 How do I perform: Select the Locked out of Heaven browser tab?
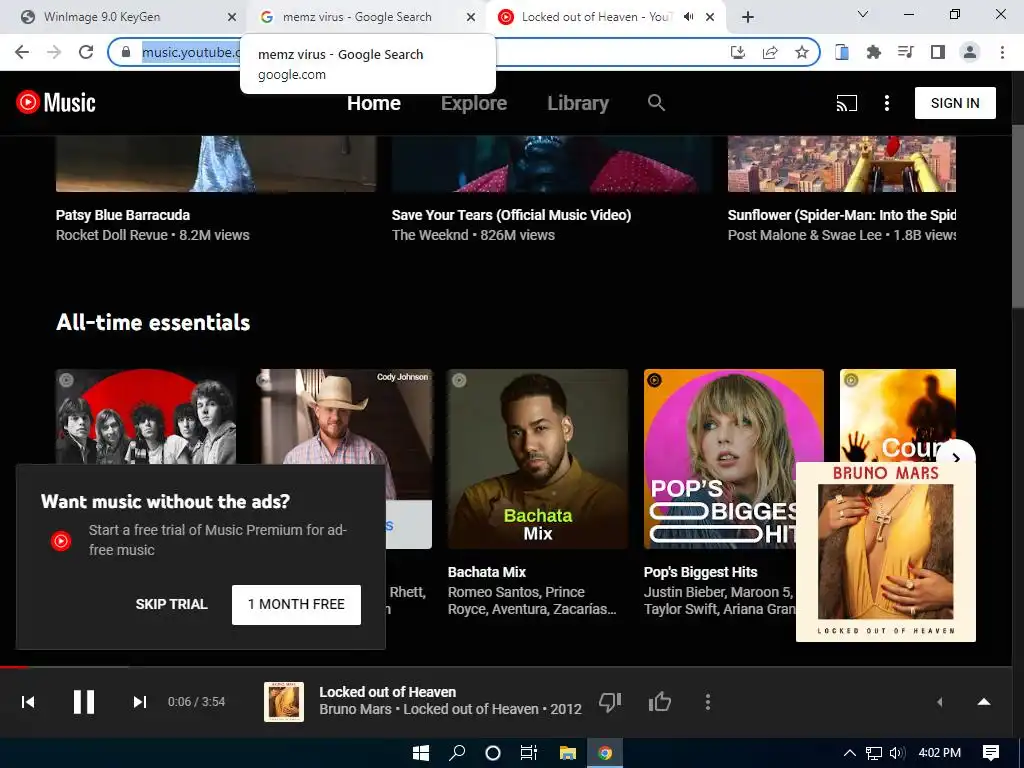pyautogui.click(x=596, y=17)
